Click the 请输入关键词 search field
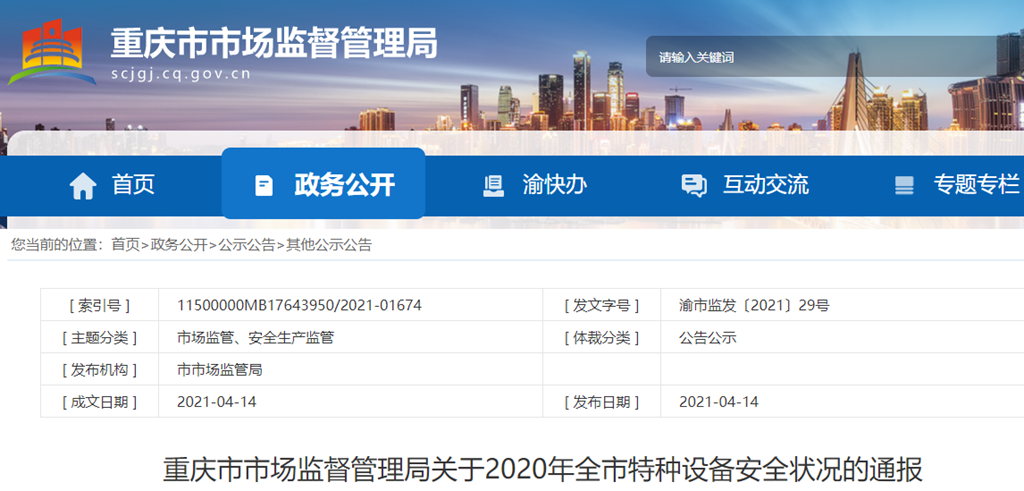Screen dimensions: 1024x491 pos(835,57)
